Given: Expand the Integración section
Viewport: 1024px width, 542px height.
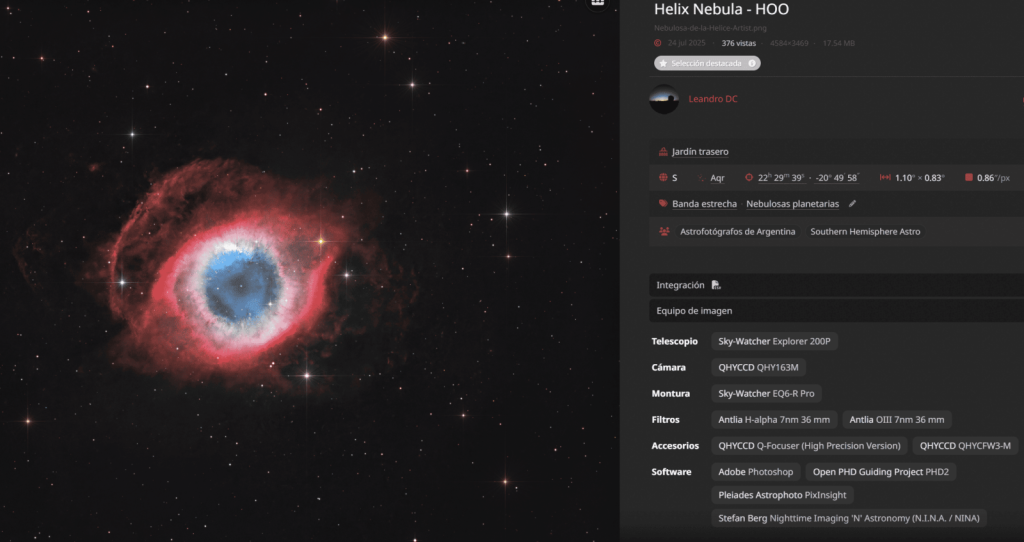Looking at the screenshot, I should 837,285.
